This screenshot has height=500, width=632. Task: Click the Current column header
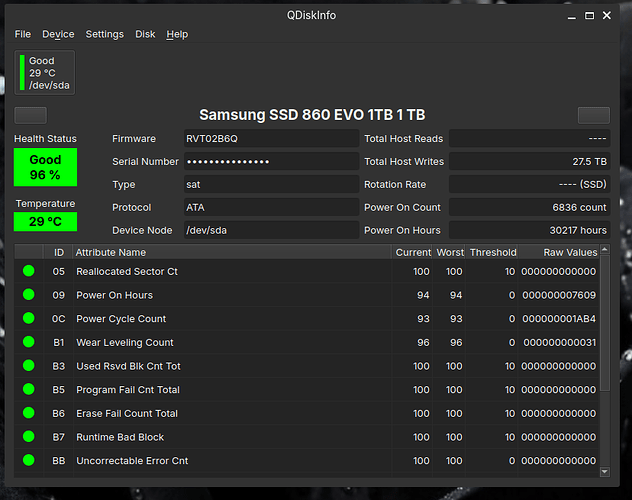(412, 252)
